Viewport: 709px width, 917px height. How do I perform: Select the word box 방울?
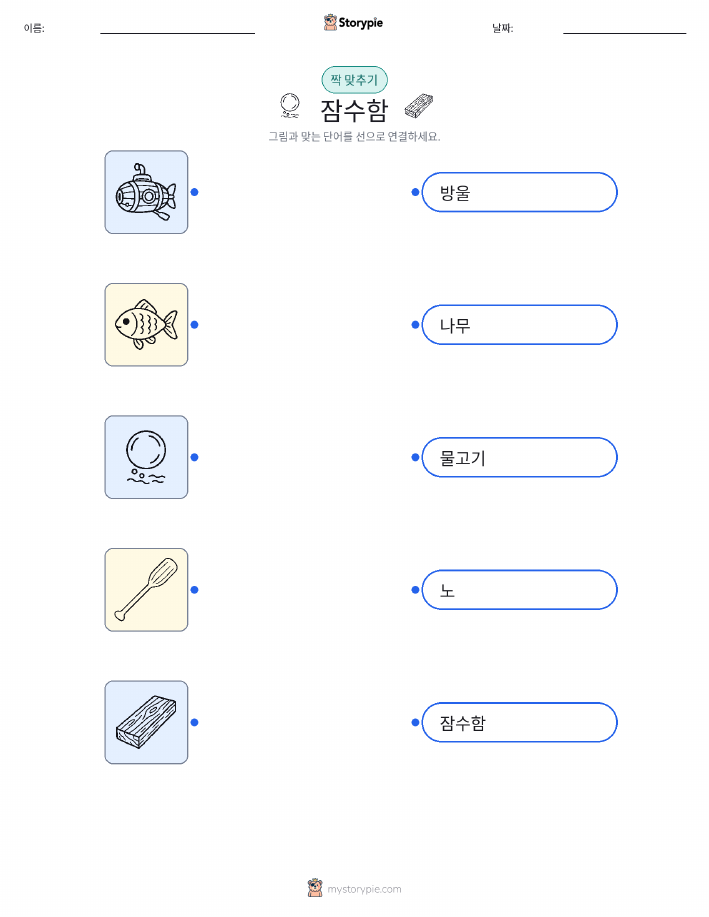(x=519, y=192)
